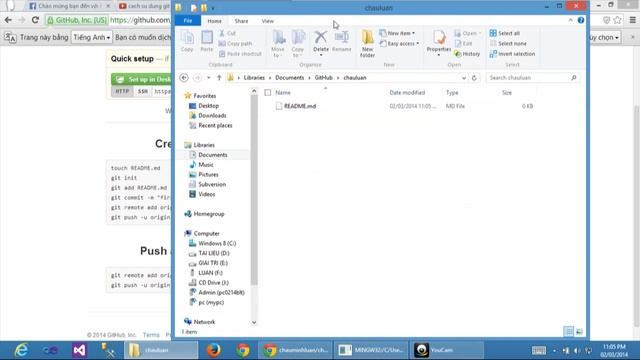Viewport: 640px width, 360px height.
Task: Select Subversion under Libraries
Action: 212,184
